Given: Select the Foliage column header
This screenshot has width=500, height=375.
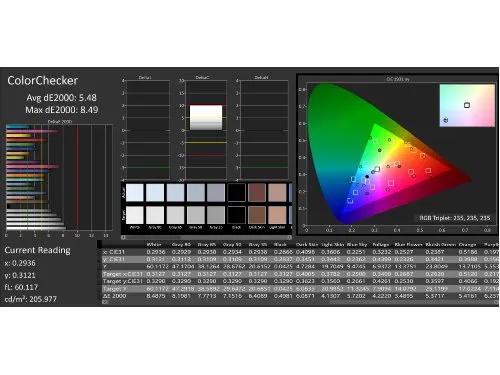Looking at the screenshot, I should 381,245.
